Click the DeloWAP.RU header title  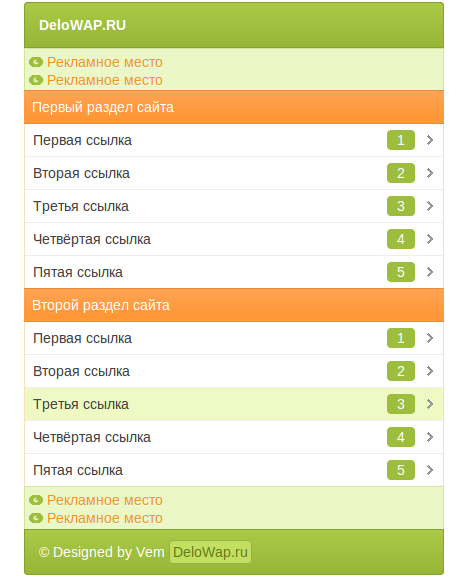click(82, 25)
